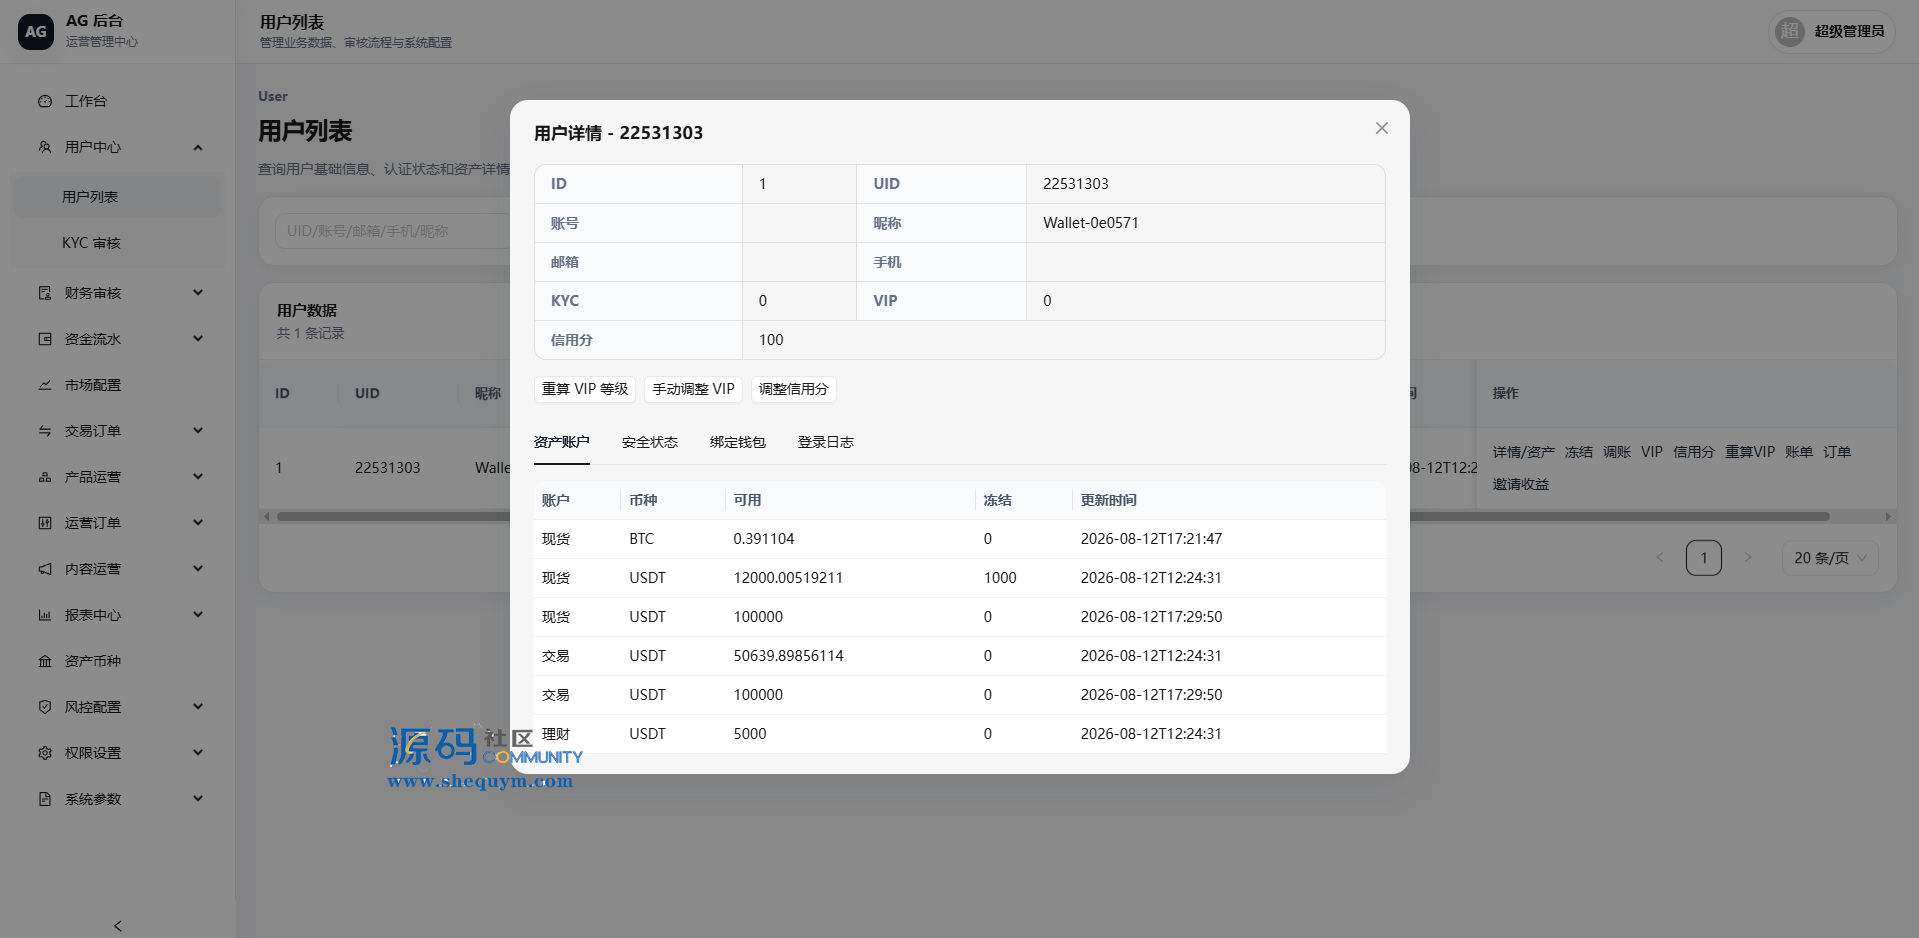The image size is (1919, 938).
Task: Collapse the 用户中心 menu chevron
Action: (x=198, y=147)
